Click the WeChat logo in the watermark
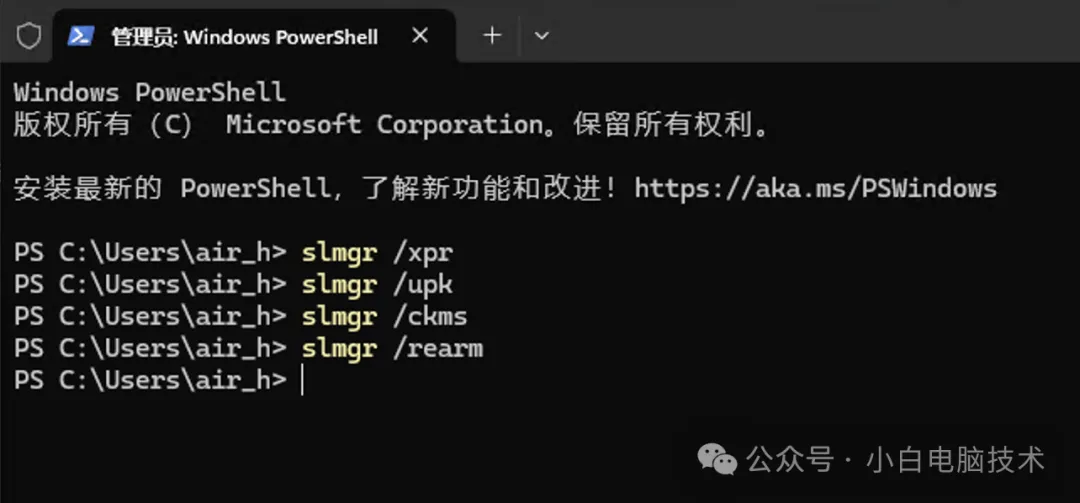Screen dimensions: 1080x503 (x=717, y=459)
